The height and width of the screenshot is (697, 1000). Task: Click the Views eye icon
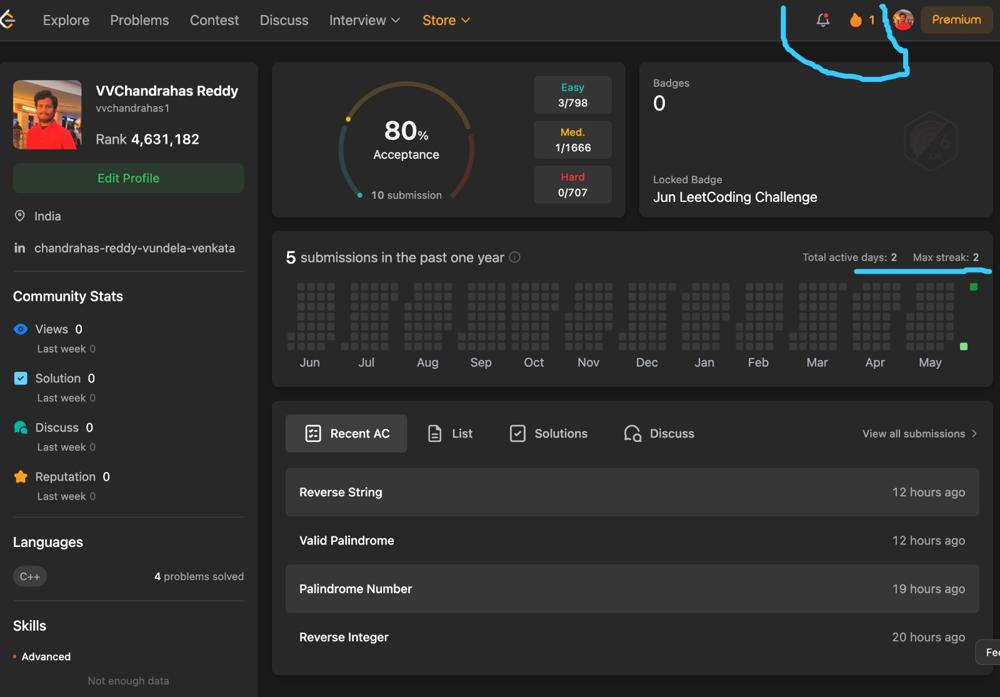point(21,329)
